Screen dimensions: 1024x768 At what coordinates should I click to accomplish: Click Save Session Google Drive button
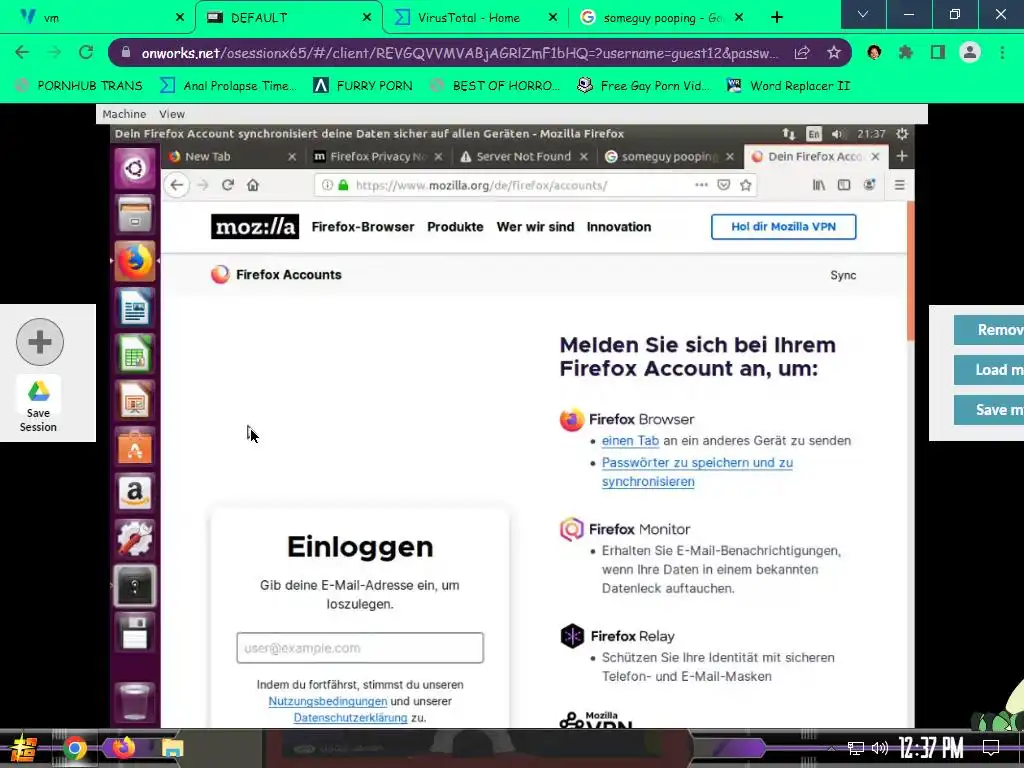click(x=39, y=406)
